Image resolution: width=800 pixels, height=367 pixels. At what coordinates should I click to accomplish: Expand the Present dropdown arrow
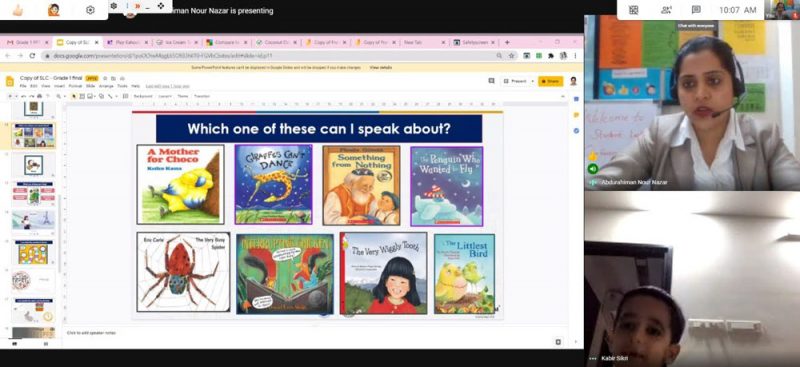click(x=532, y=81)
